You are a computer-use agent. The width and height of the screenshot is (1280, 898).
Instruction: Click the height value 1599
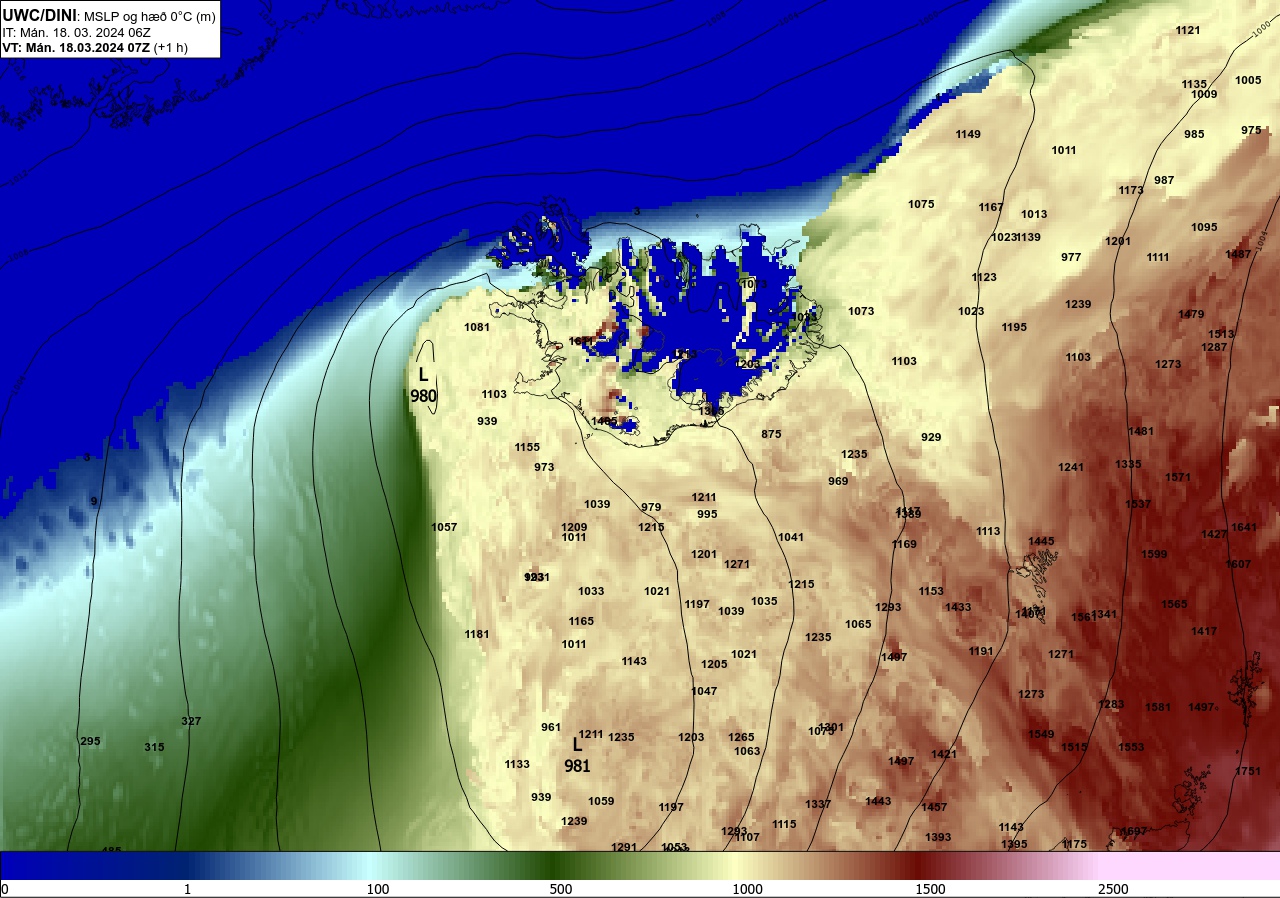(1154, 554)
